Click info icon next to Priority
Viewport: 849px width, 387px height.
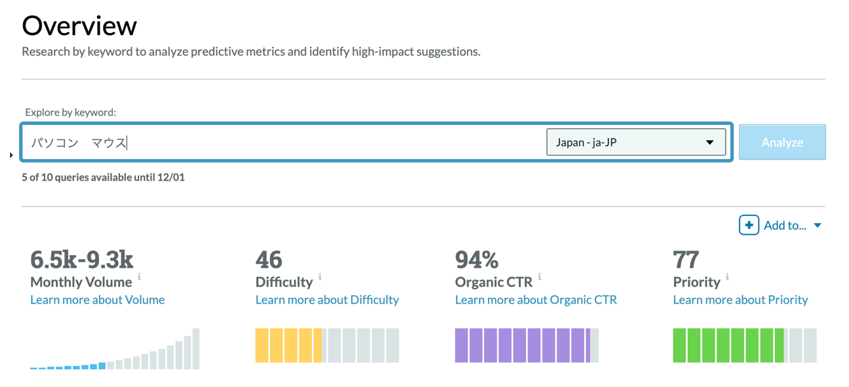727,277
